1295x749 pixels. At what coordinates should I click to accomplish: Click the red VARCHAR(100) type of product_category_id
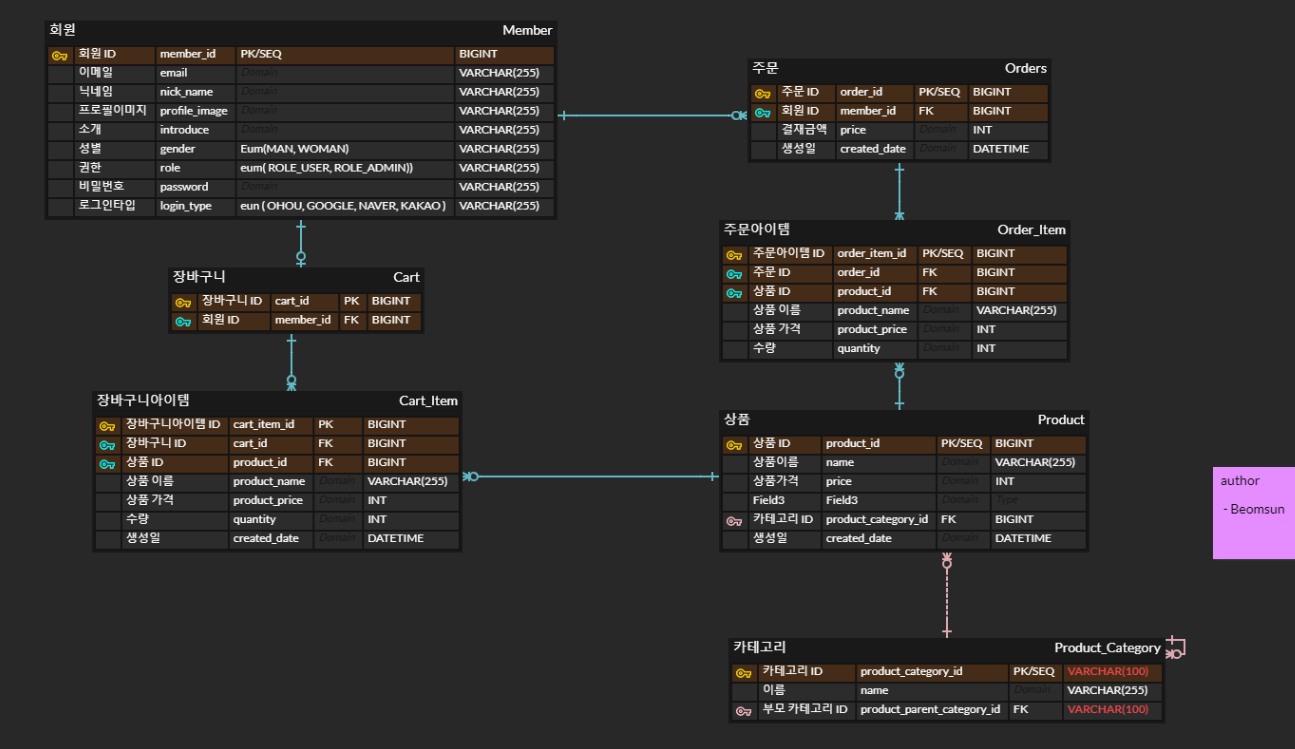[1110, 671]
